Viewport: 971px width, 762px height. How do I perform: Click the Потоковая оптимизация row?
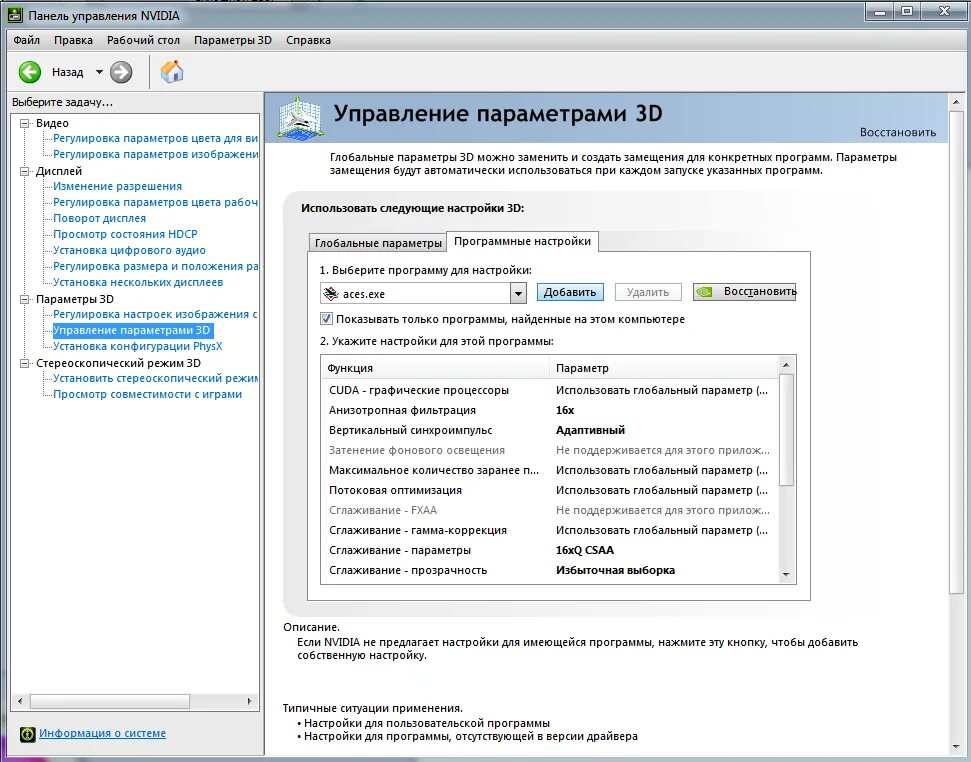[550, 490]
